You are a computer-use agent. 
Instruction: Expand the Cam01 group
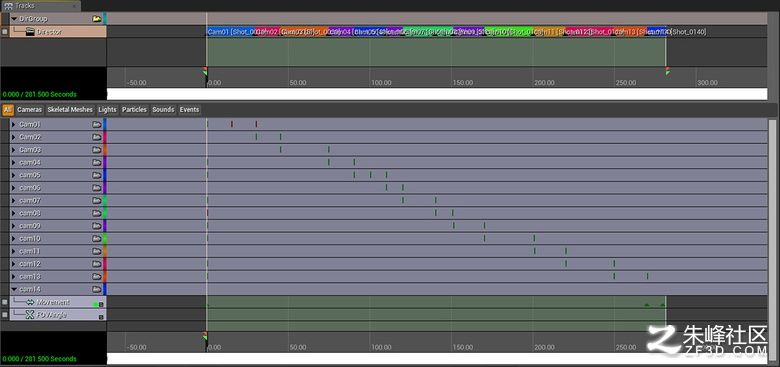(x=14, y=124)
